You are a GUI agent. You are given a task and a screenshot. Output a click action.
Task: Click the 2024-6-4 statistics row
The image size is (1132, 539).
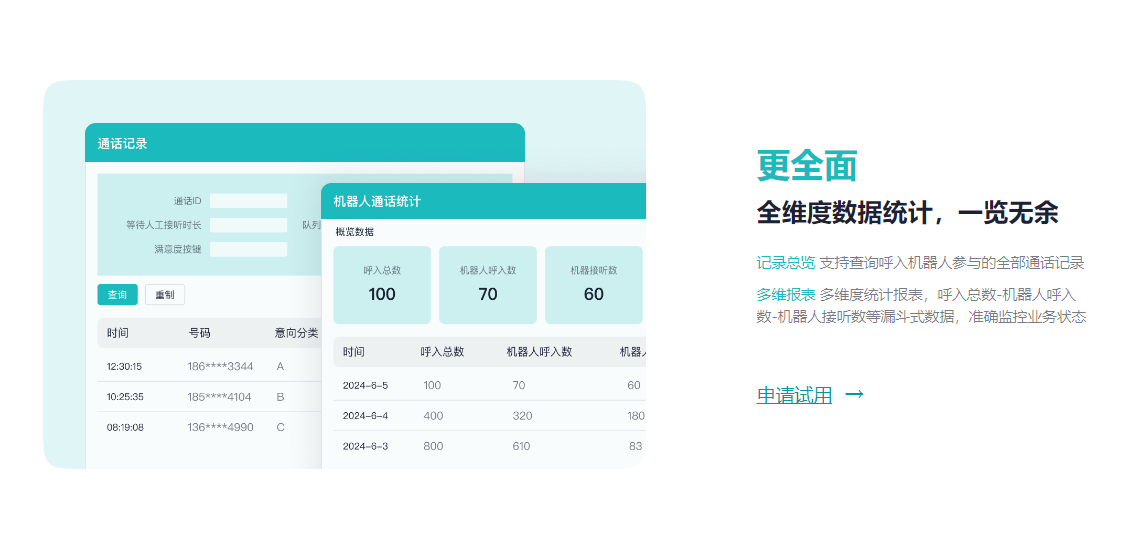pyautogui.click(x=488, y=415)
